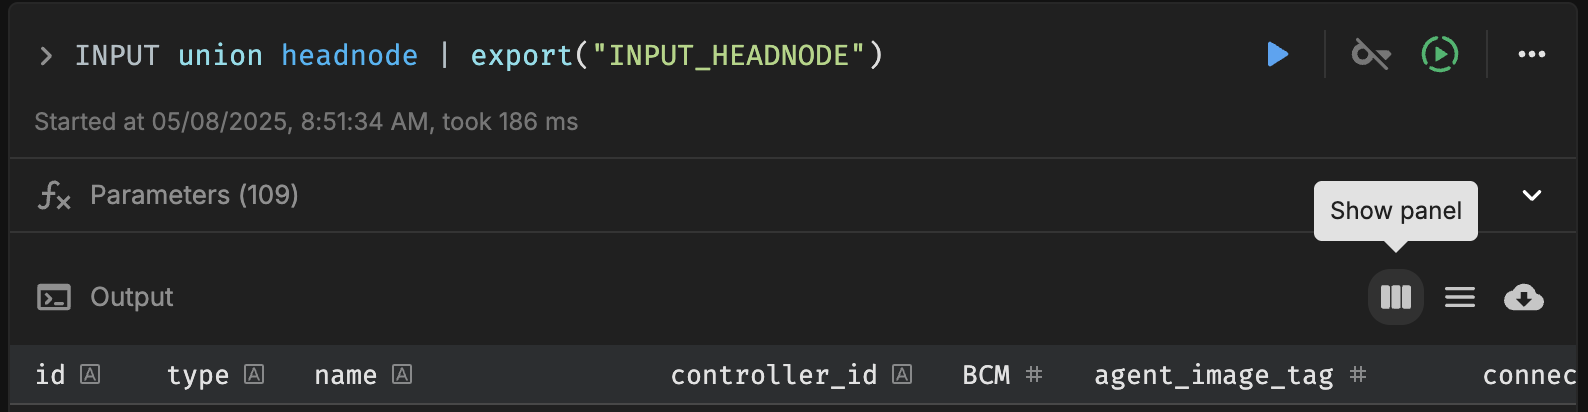
Task: Select the name column header
Action: point(346,375)
